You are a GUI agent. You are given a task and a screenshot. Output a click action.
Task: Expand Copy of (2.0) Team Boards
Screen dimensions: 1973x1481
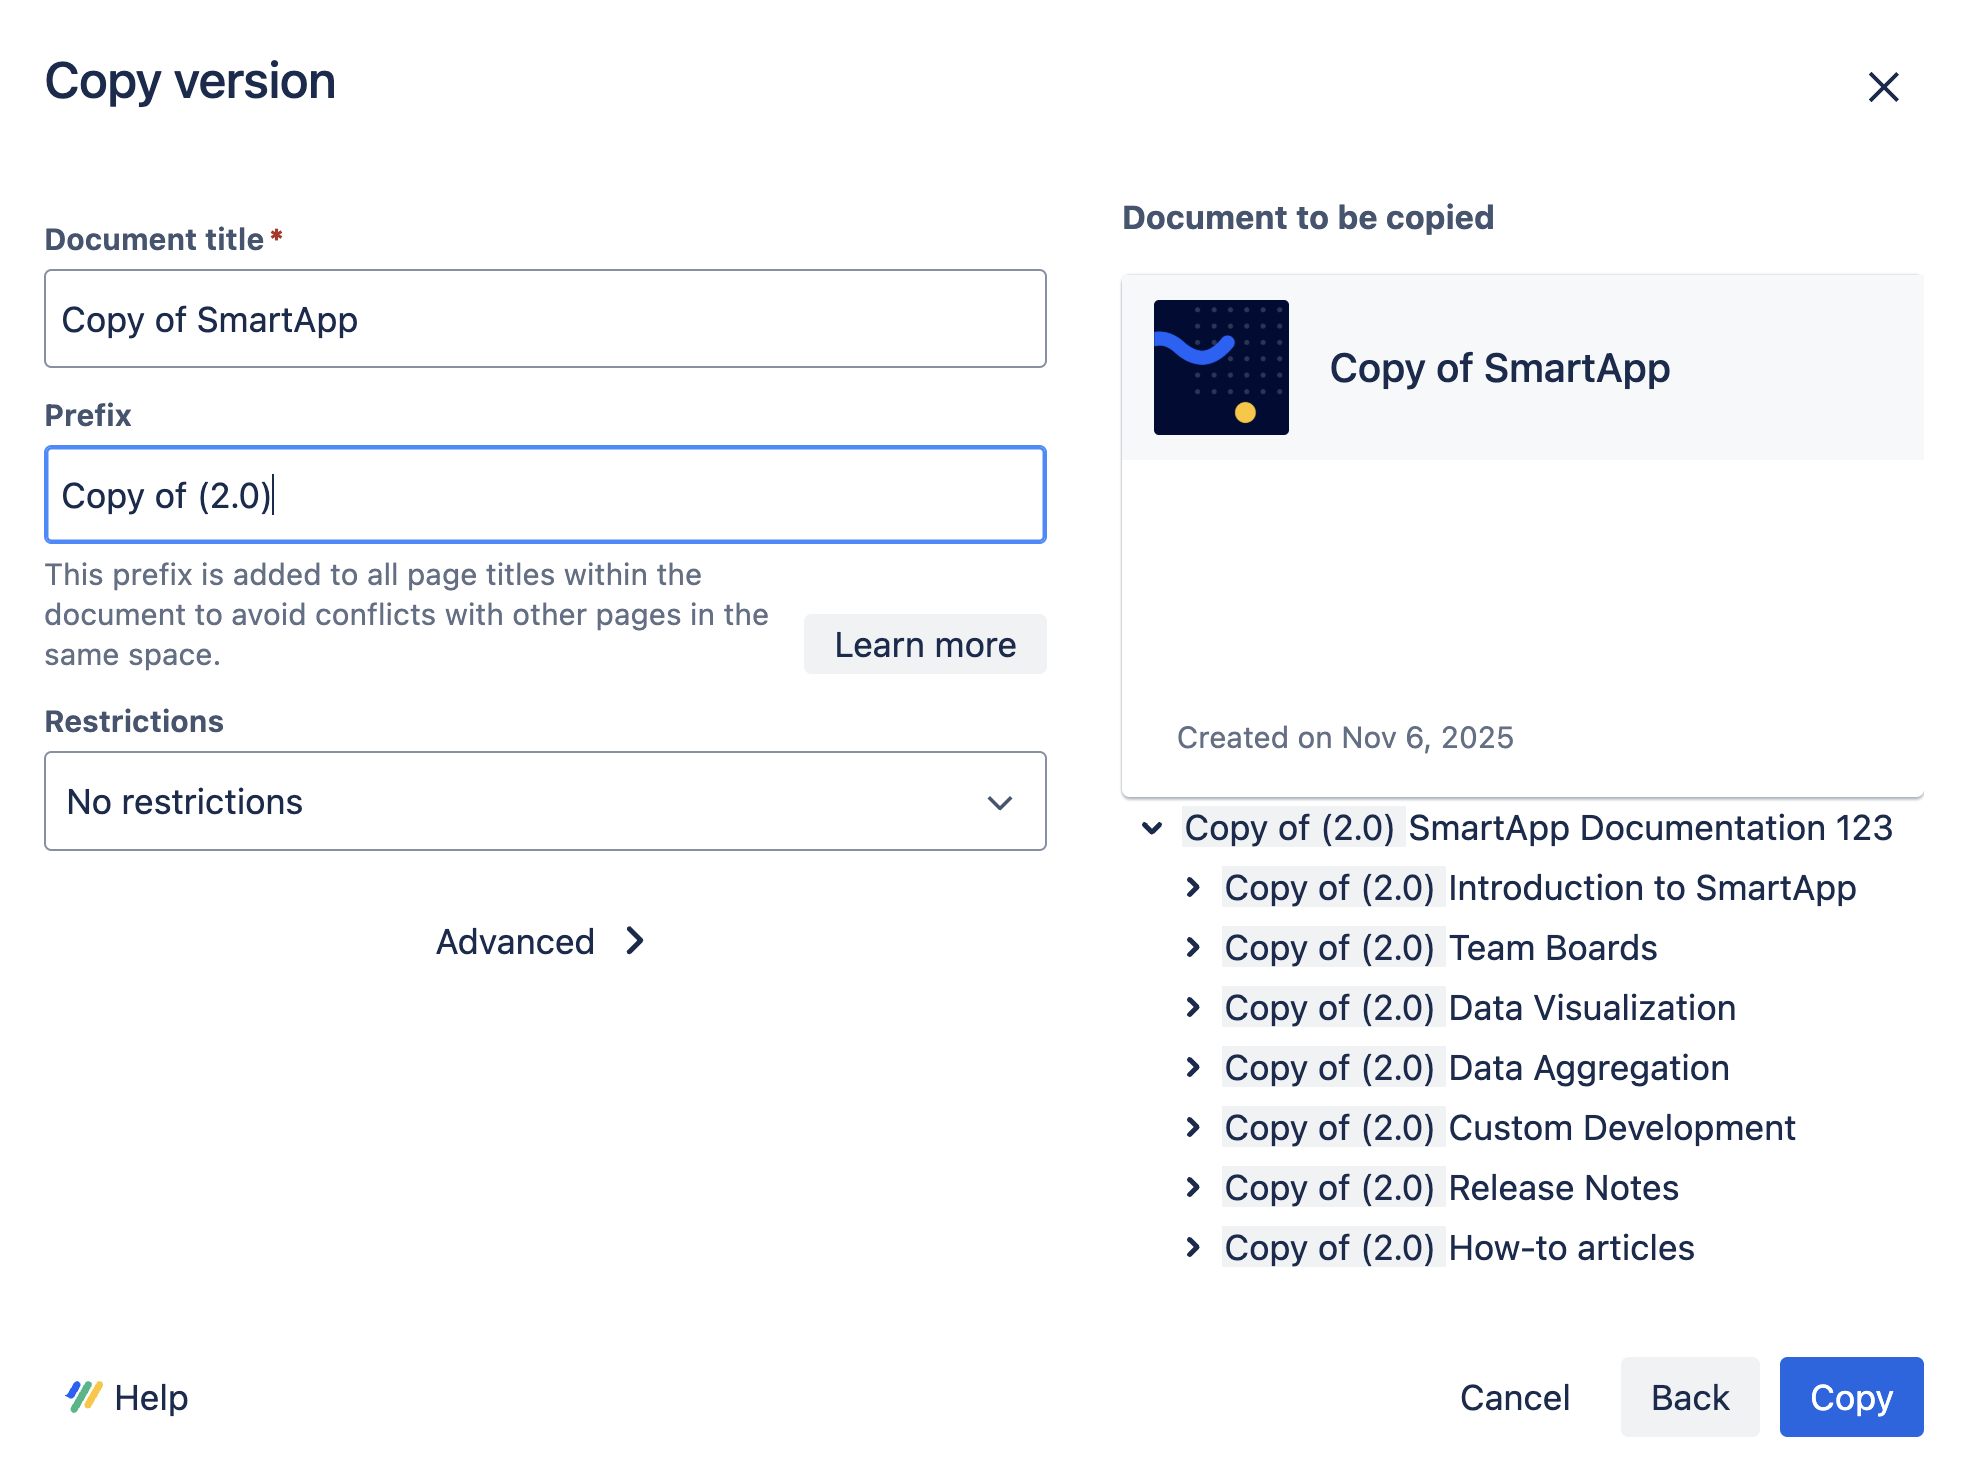pyautogui.click(x=1193, y=948)
